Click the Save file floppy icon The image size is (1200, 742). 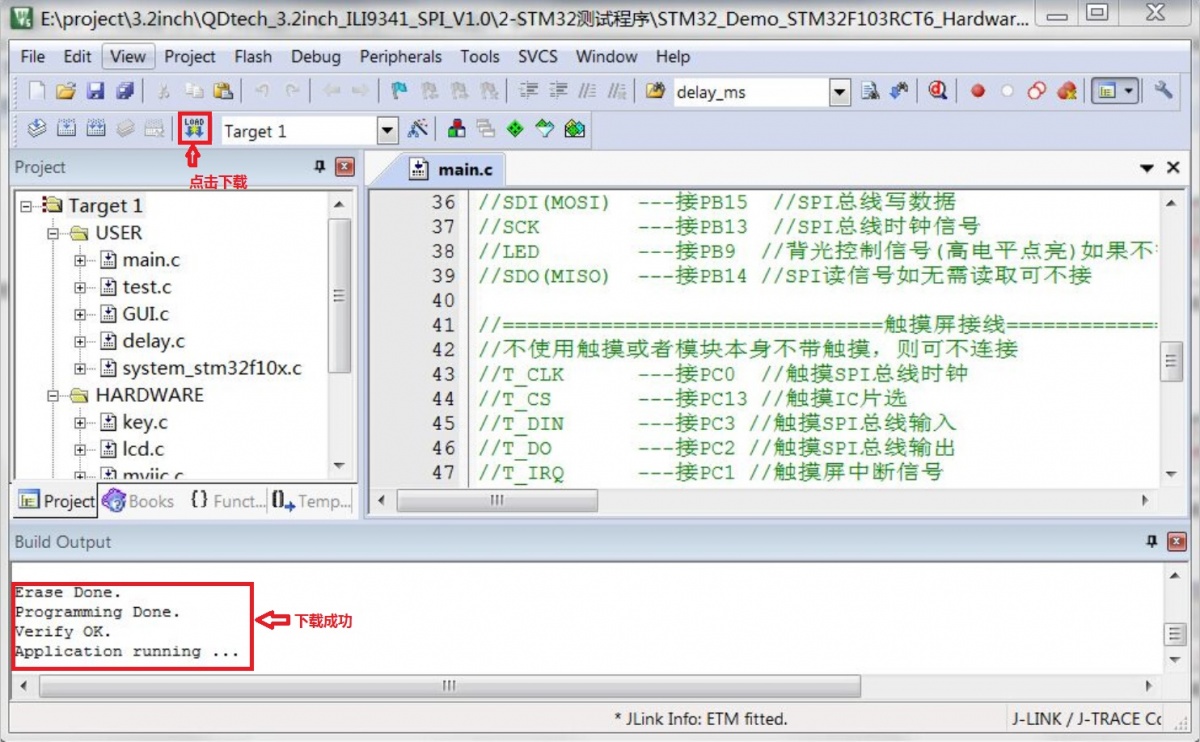pos(95,92)
